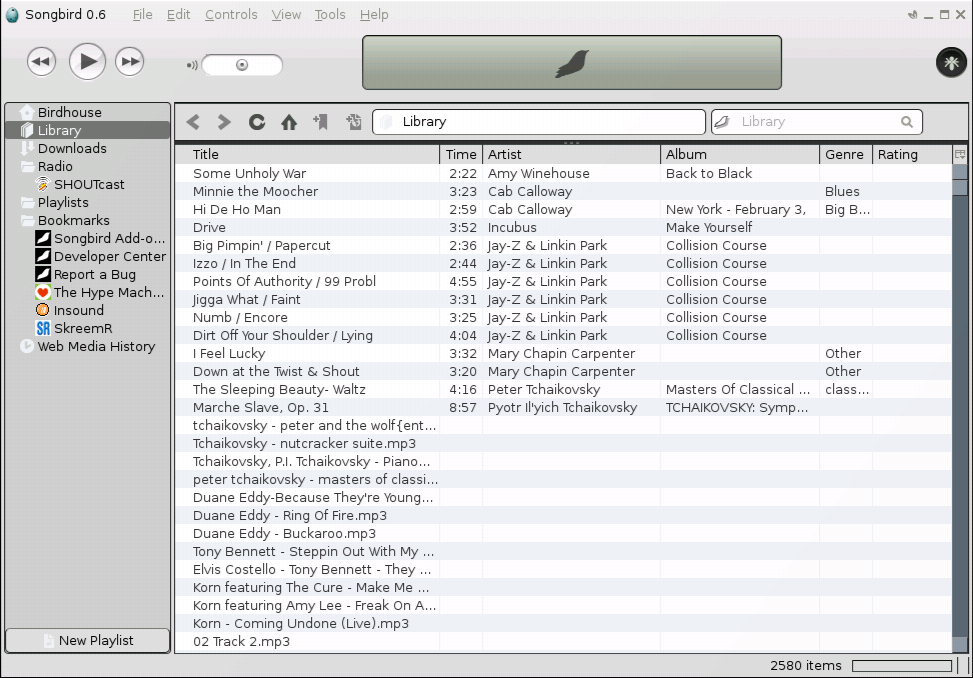Adjust the volume slider knob
The width and height of the screenshot is (973, 678).
coord(242,65)
